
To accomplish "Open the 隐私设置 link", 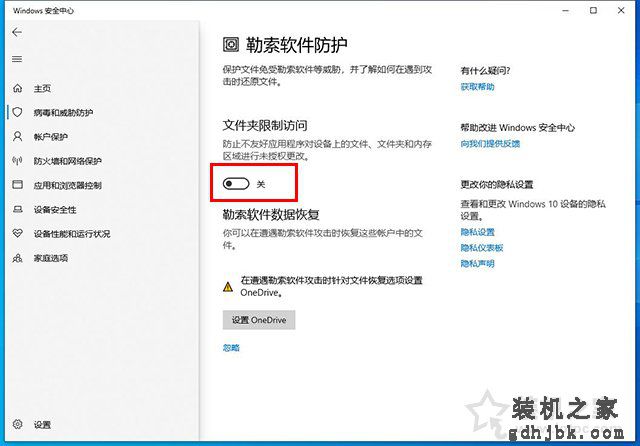I will [x=478, y=232].
